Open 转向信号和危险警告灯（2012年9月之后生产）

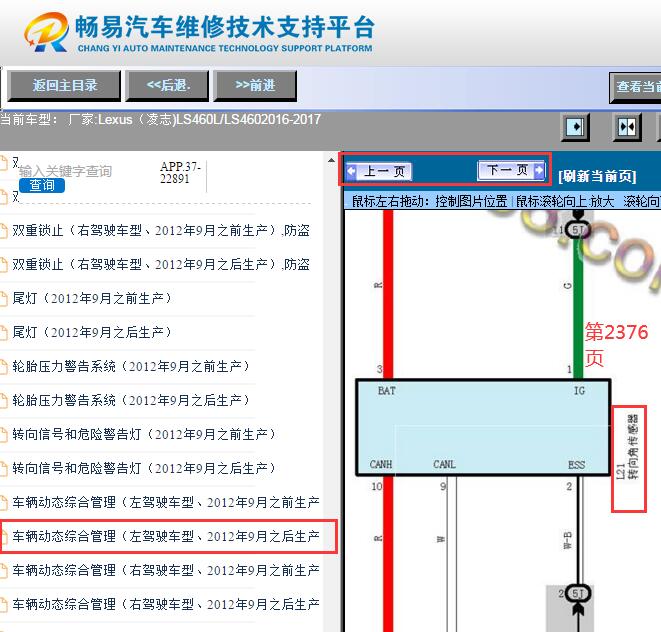point(144,468)
